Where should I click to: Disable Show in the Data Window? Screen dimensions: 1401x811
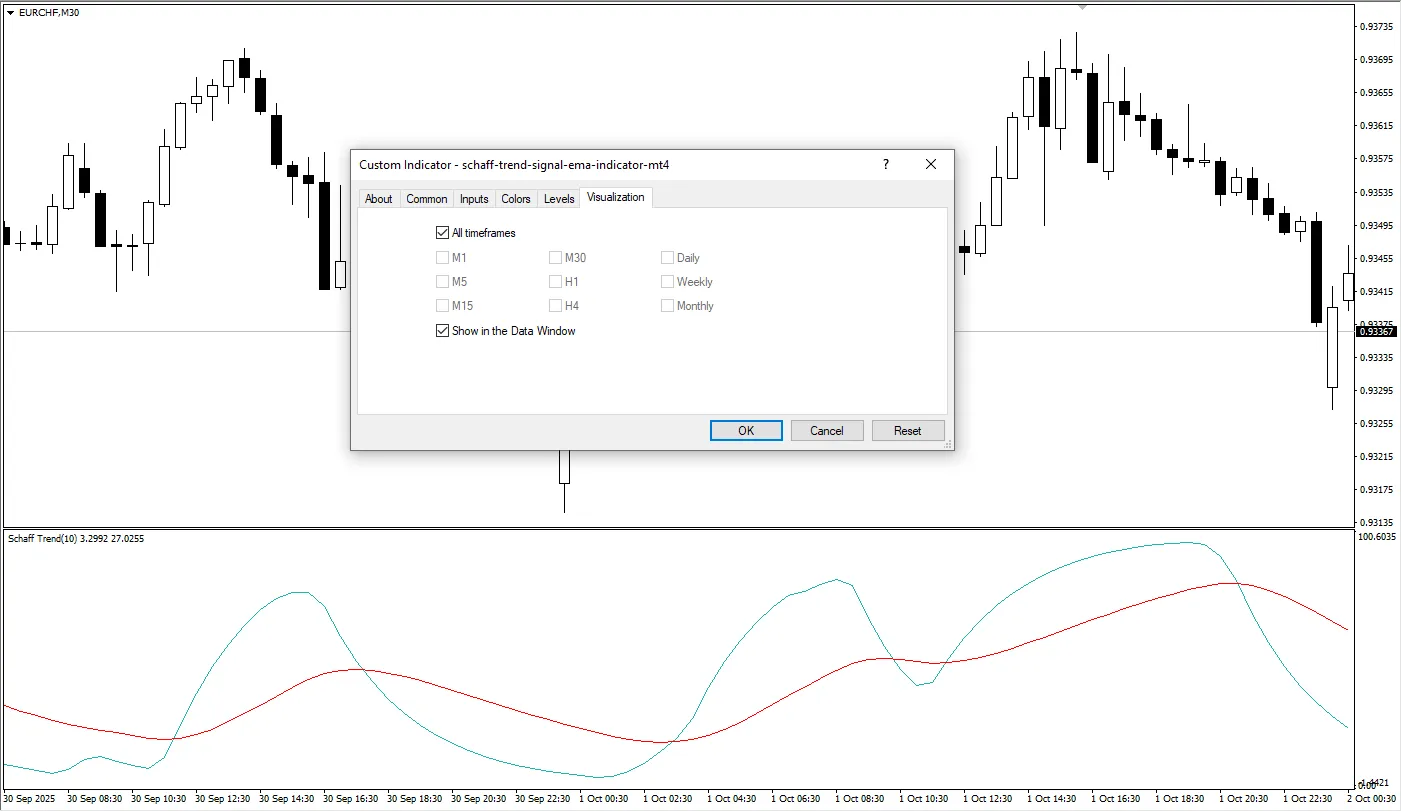[443, 330]
